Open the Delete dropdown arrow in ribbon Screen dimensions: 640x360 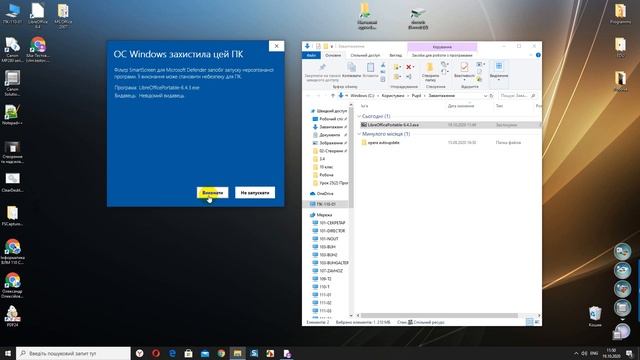pyautogui.click(x=413, y=67)
